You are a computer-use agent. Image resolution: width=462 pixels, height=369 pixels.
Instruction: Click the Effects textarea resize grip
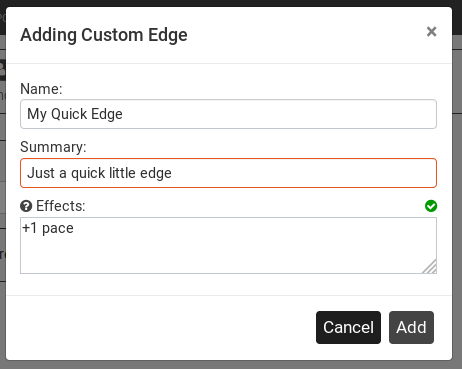430,266
